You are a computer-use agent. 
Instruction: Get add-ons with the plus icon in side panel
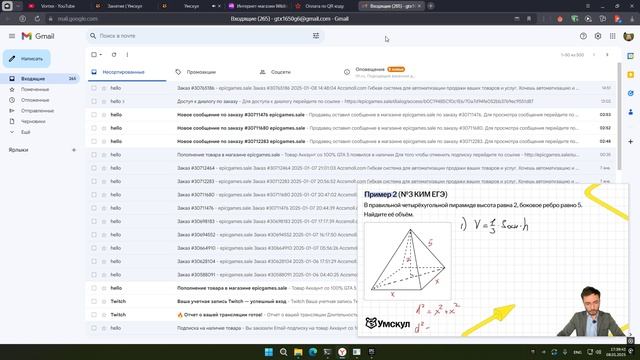pos(631,141)
